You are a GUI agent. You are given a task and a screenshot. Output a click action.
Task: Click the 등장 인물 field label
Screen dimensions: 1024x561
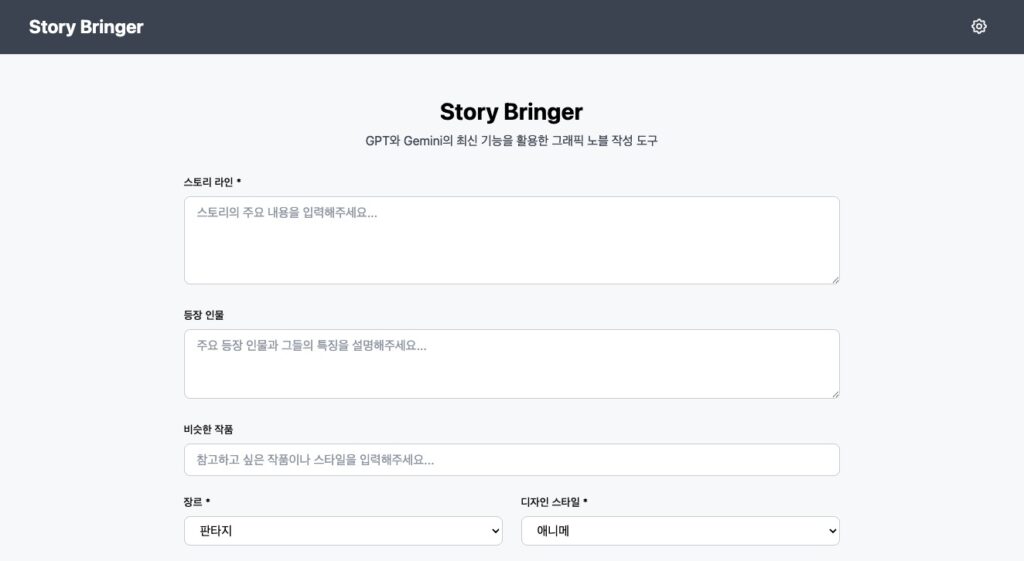point(204,315)
